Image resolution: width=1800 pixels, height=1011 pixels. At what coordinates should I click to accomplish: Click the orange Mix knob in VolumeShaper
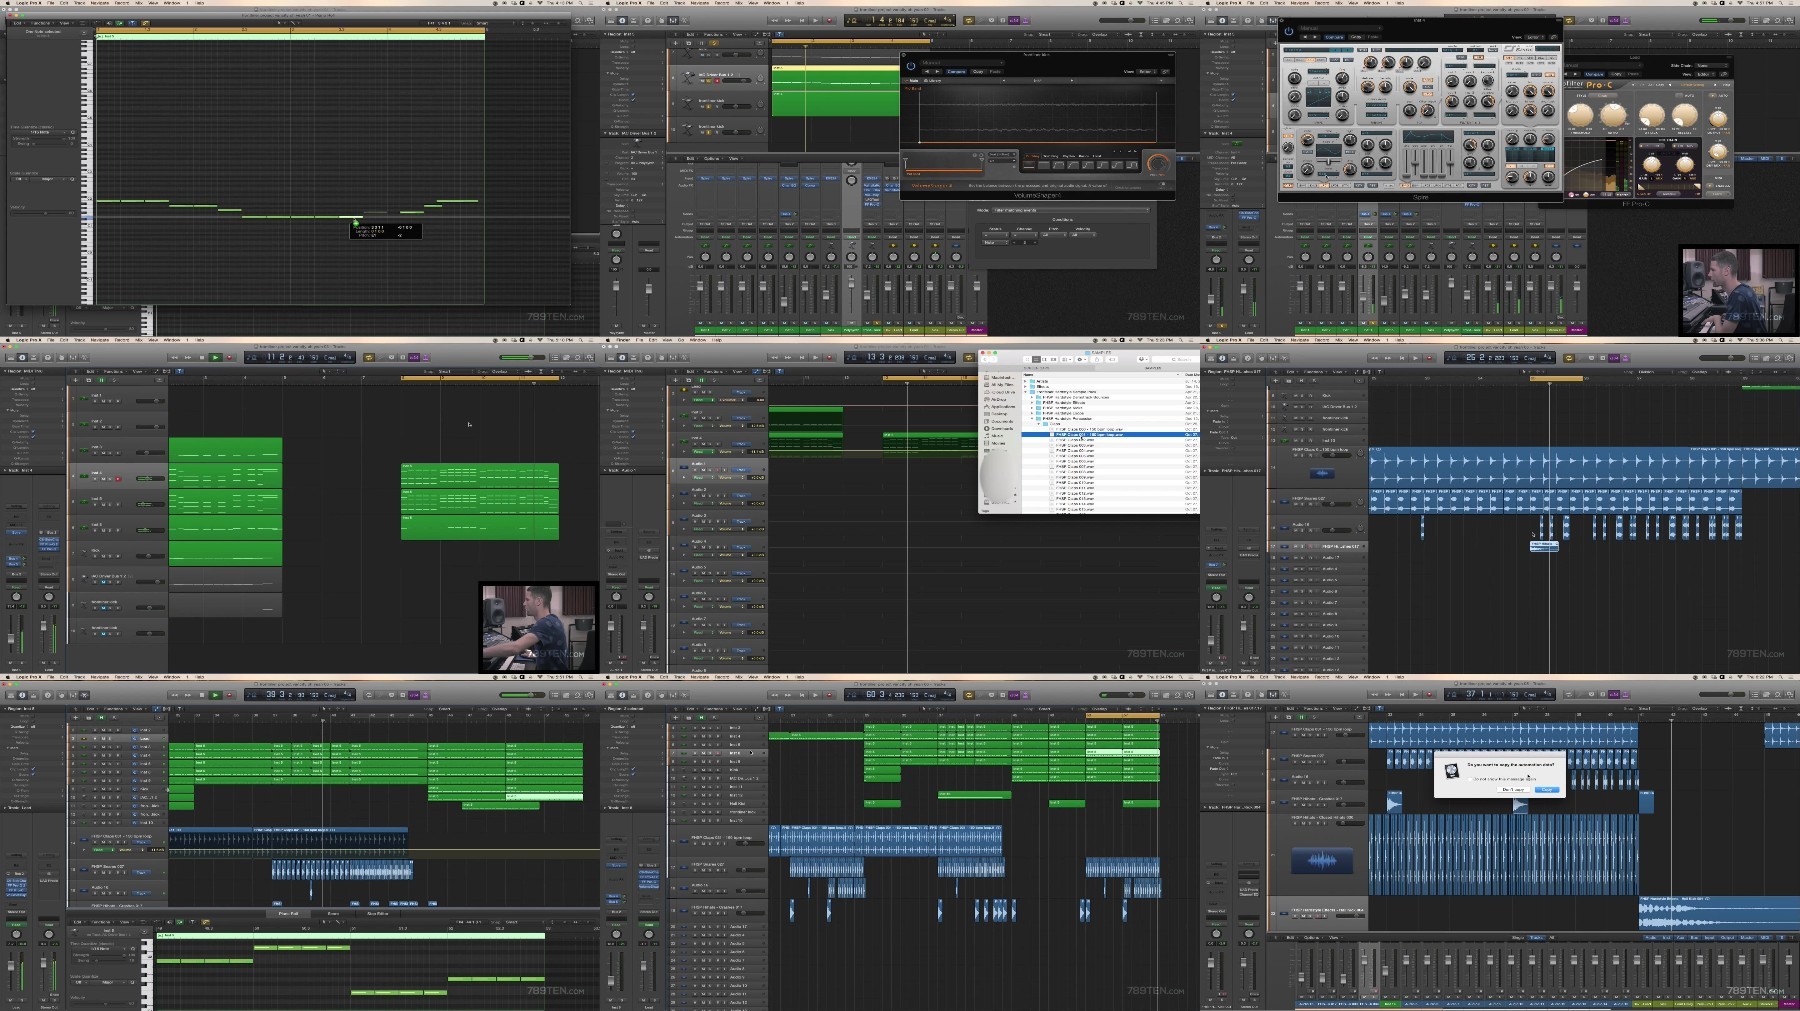[x=1158, y=164]
